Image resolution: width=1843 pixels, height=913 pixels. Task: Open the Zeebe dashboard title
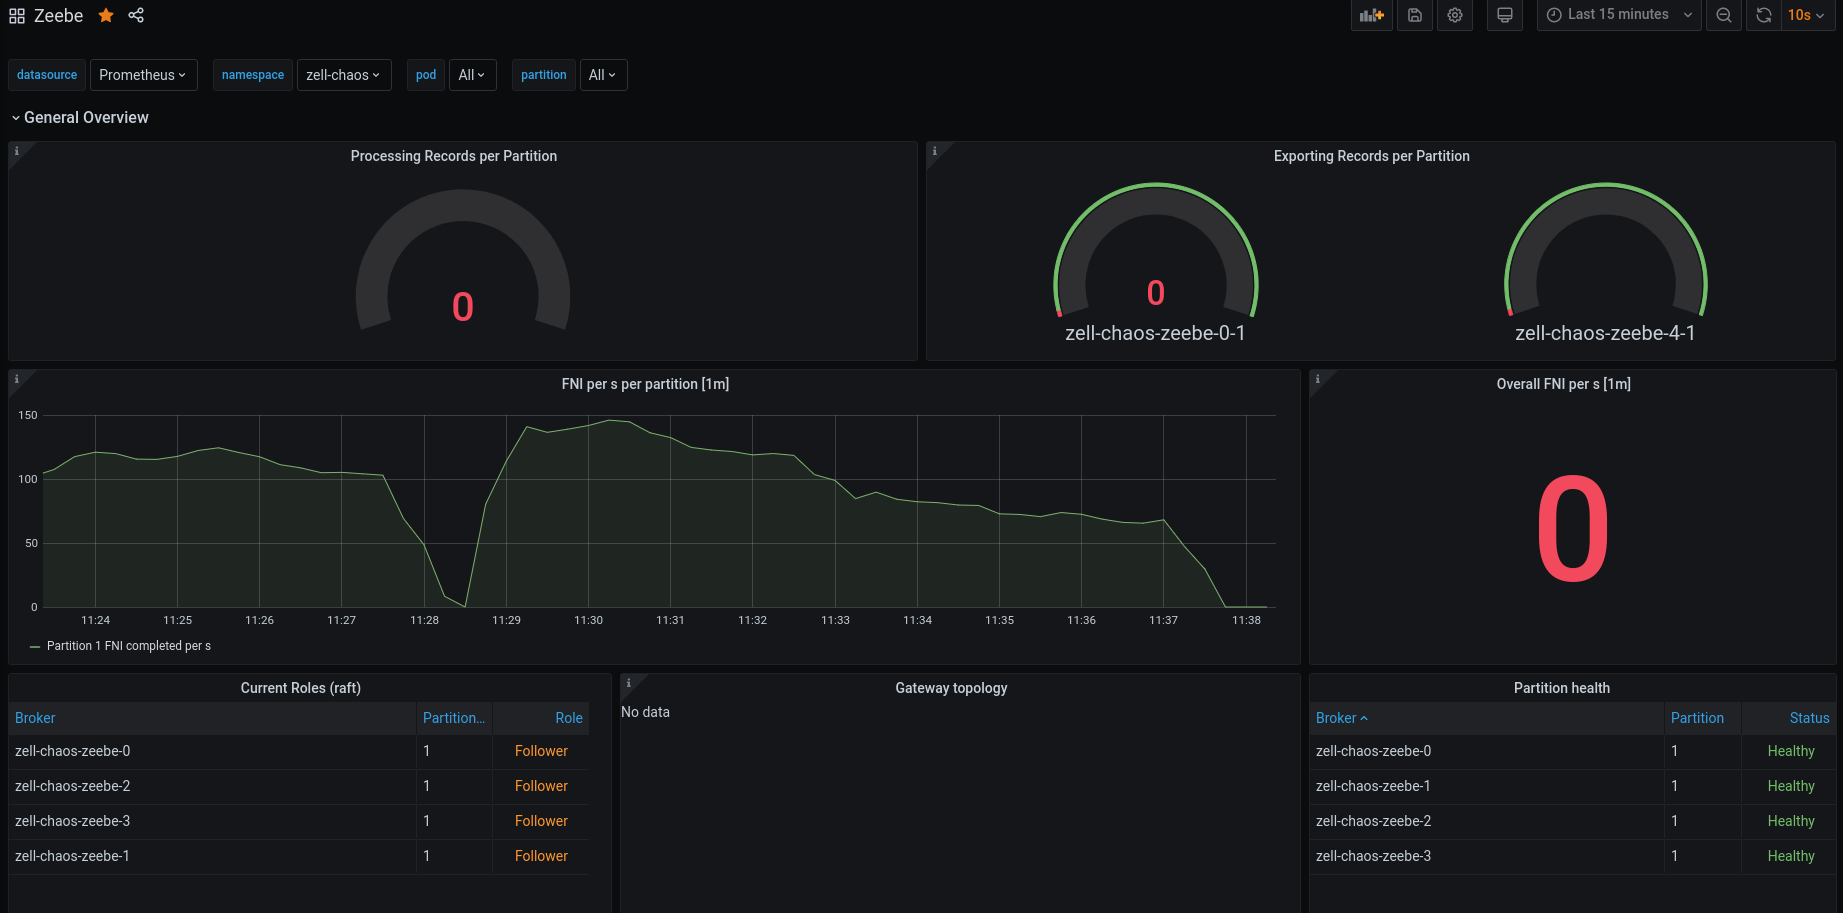click(x=59, y=16)
